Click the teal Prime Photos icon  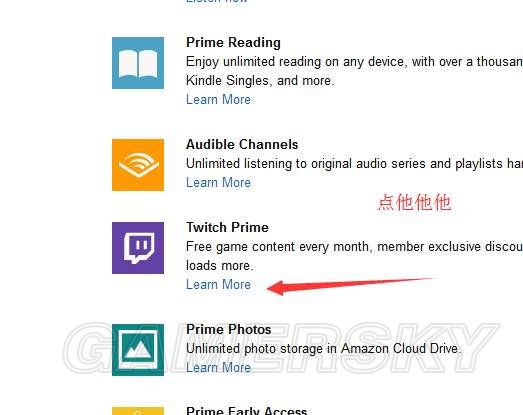point(138,350)
